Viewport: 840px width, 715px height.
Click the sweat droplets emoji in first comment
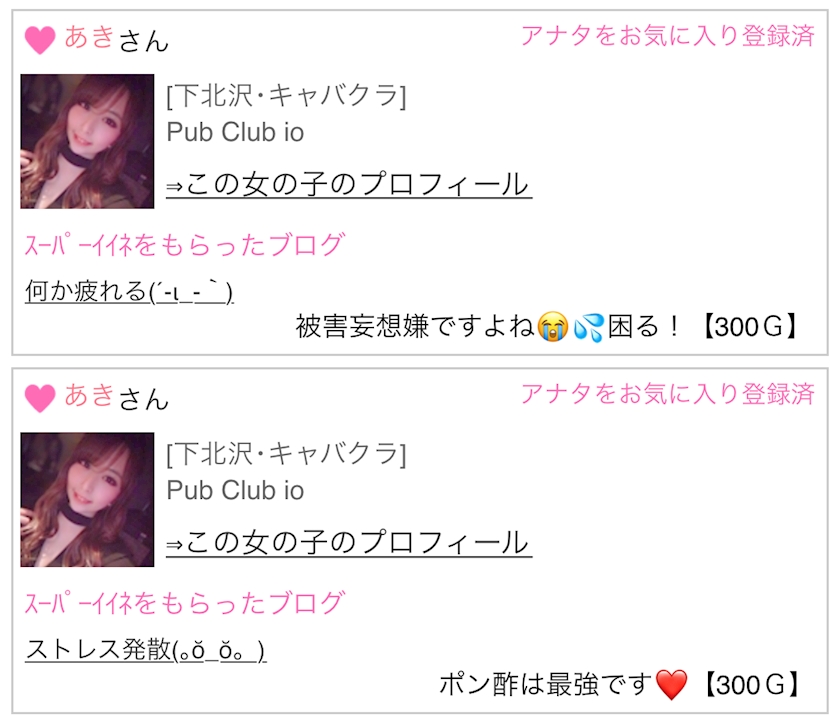[x=588, y=327]
